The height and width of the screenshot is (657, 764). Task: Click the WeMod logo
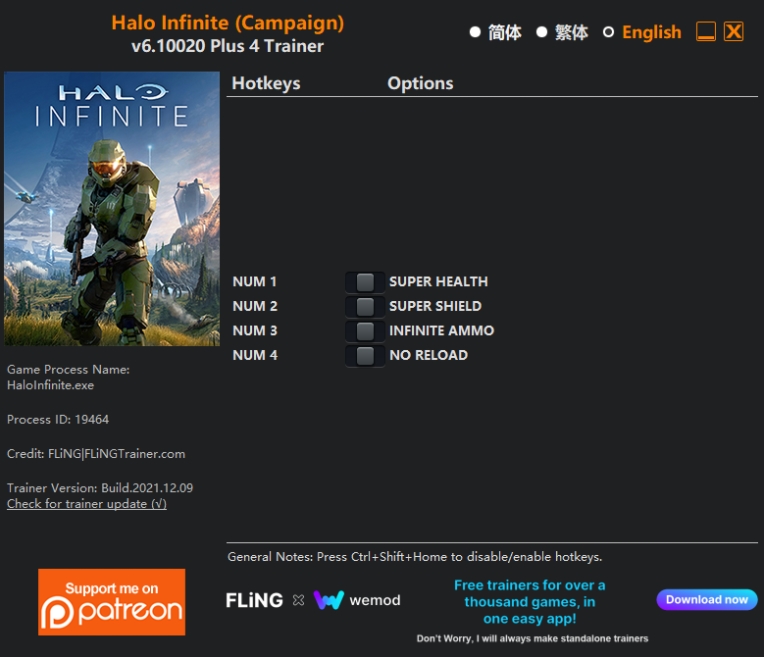pyautogui.click(x=357, y=600)
